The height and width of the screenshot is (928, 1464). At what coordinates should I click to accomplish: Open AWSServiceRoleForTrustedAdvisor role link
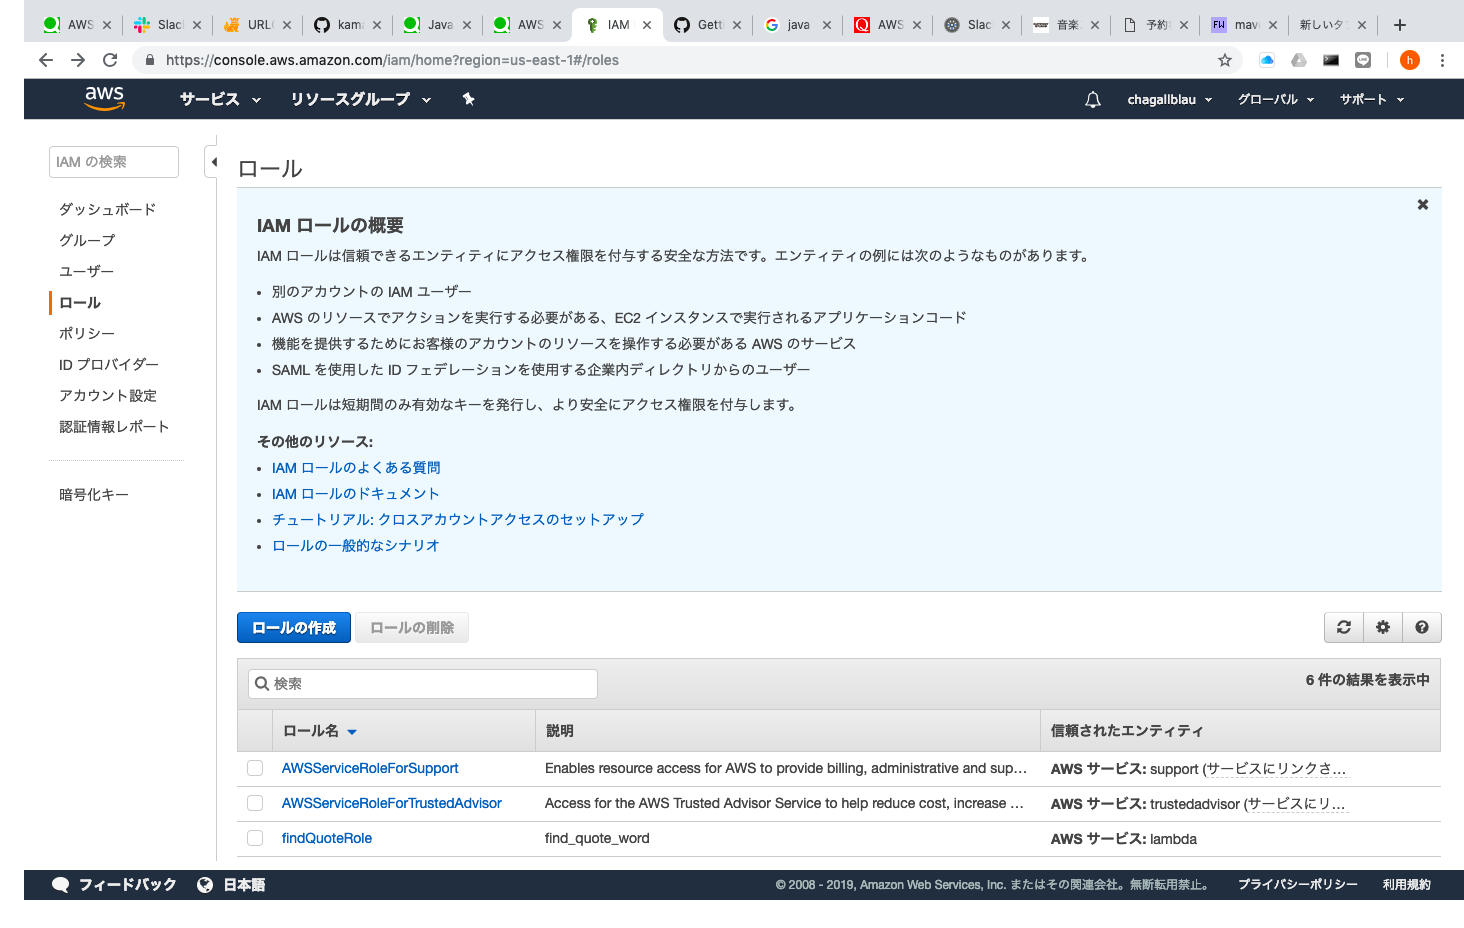[392, 803]
